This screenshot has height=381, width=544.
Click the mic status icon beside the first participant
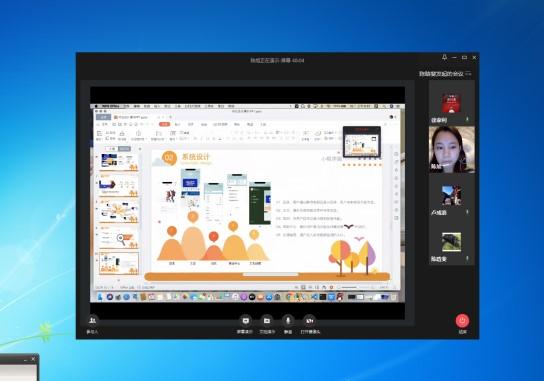click(x=467, y=119)
